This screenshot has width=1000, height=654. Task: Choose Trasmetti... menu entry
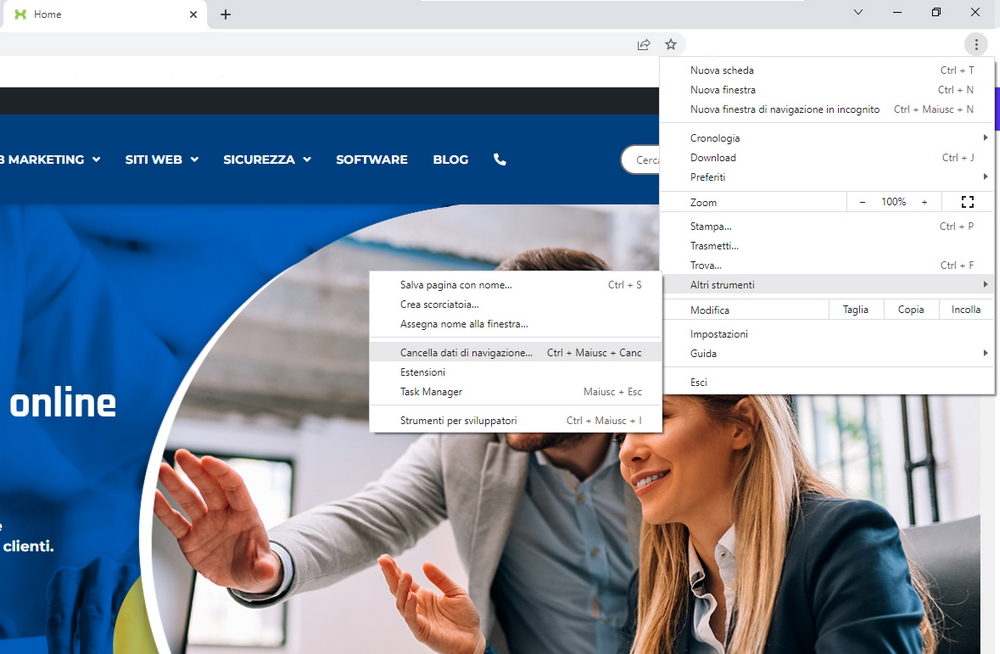click(x=827, y=246)
